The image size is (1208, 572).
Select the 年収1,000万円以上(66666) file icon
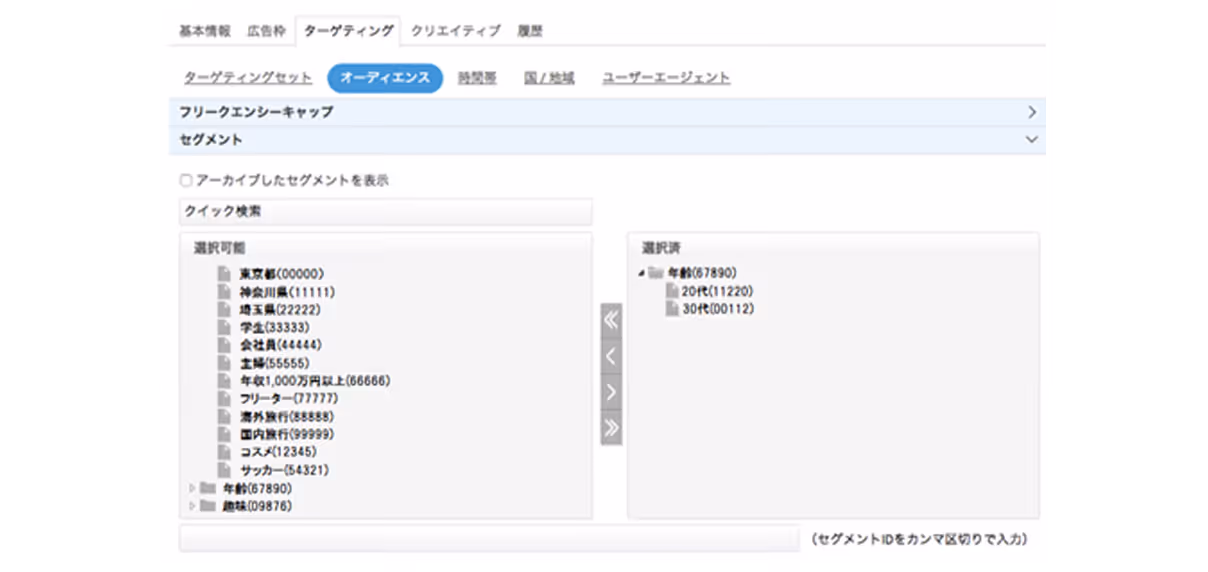[x=225, y=381]
